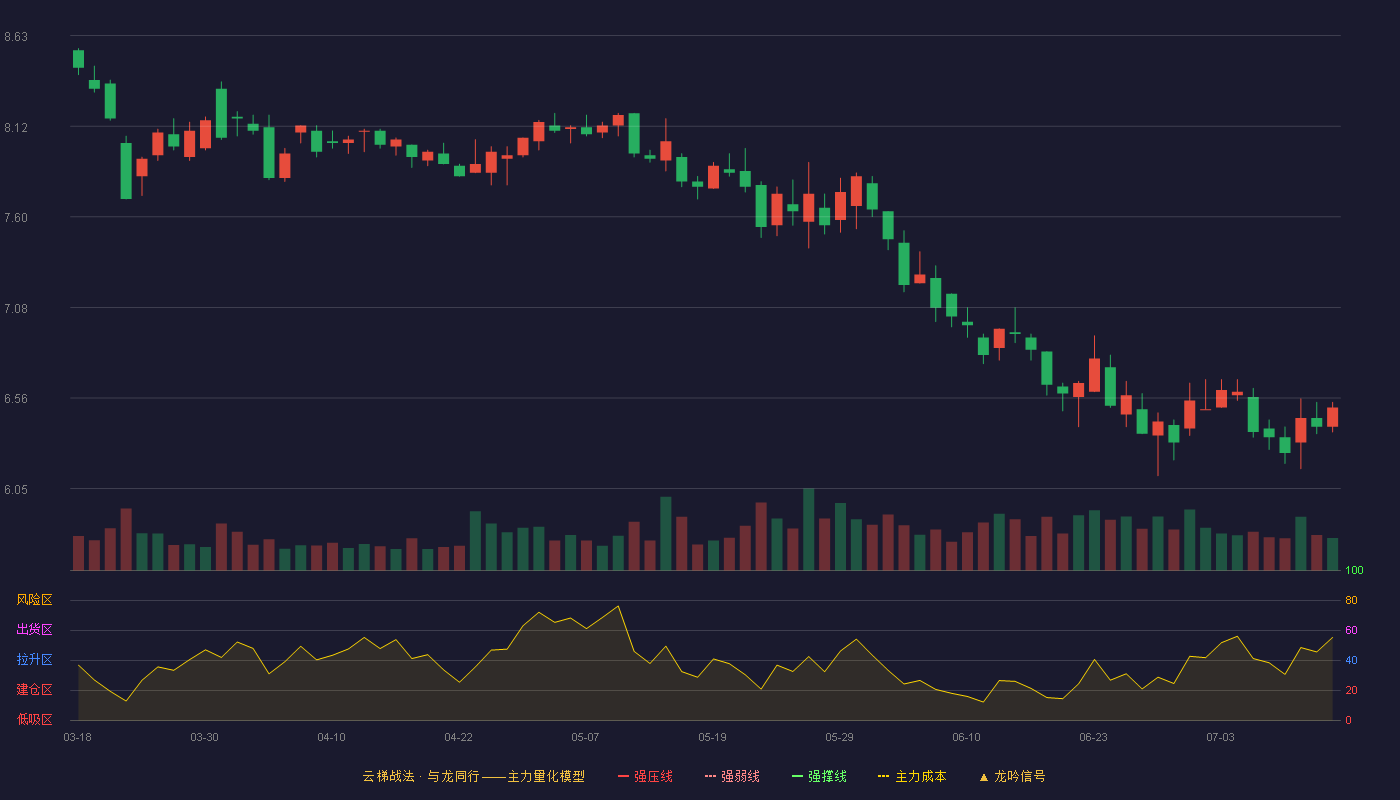1400x800 pixels.
Task: Click the tallest green volume bar
Action: pyautogui.click(x=808, y=529)
